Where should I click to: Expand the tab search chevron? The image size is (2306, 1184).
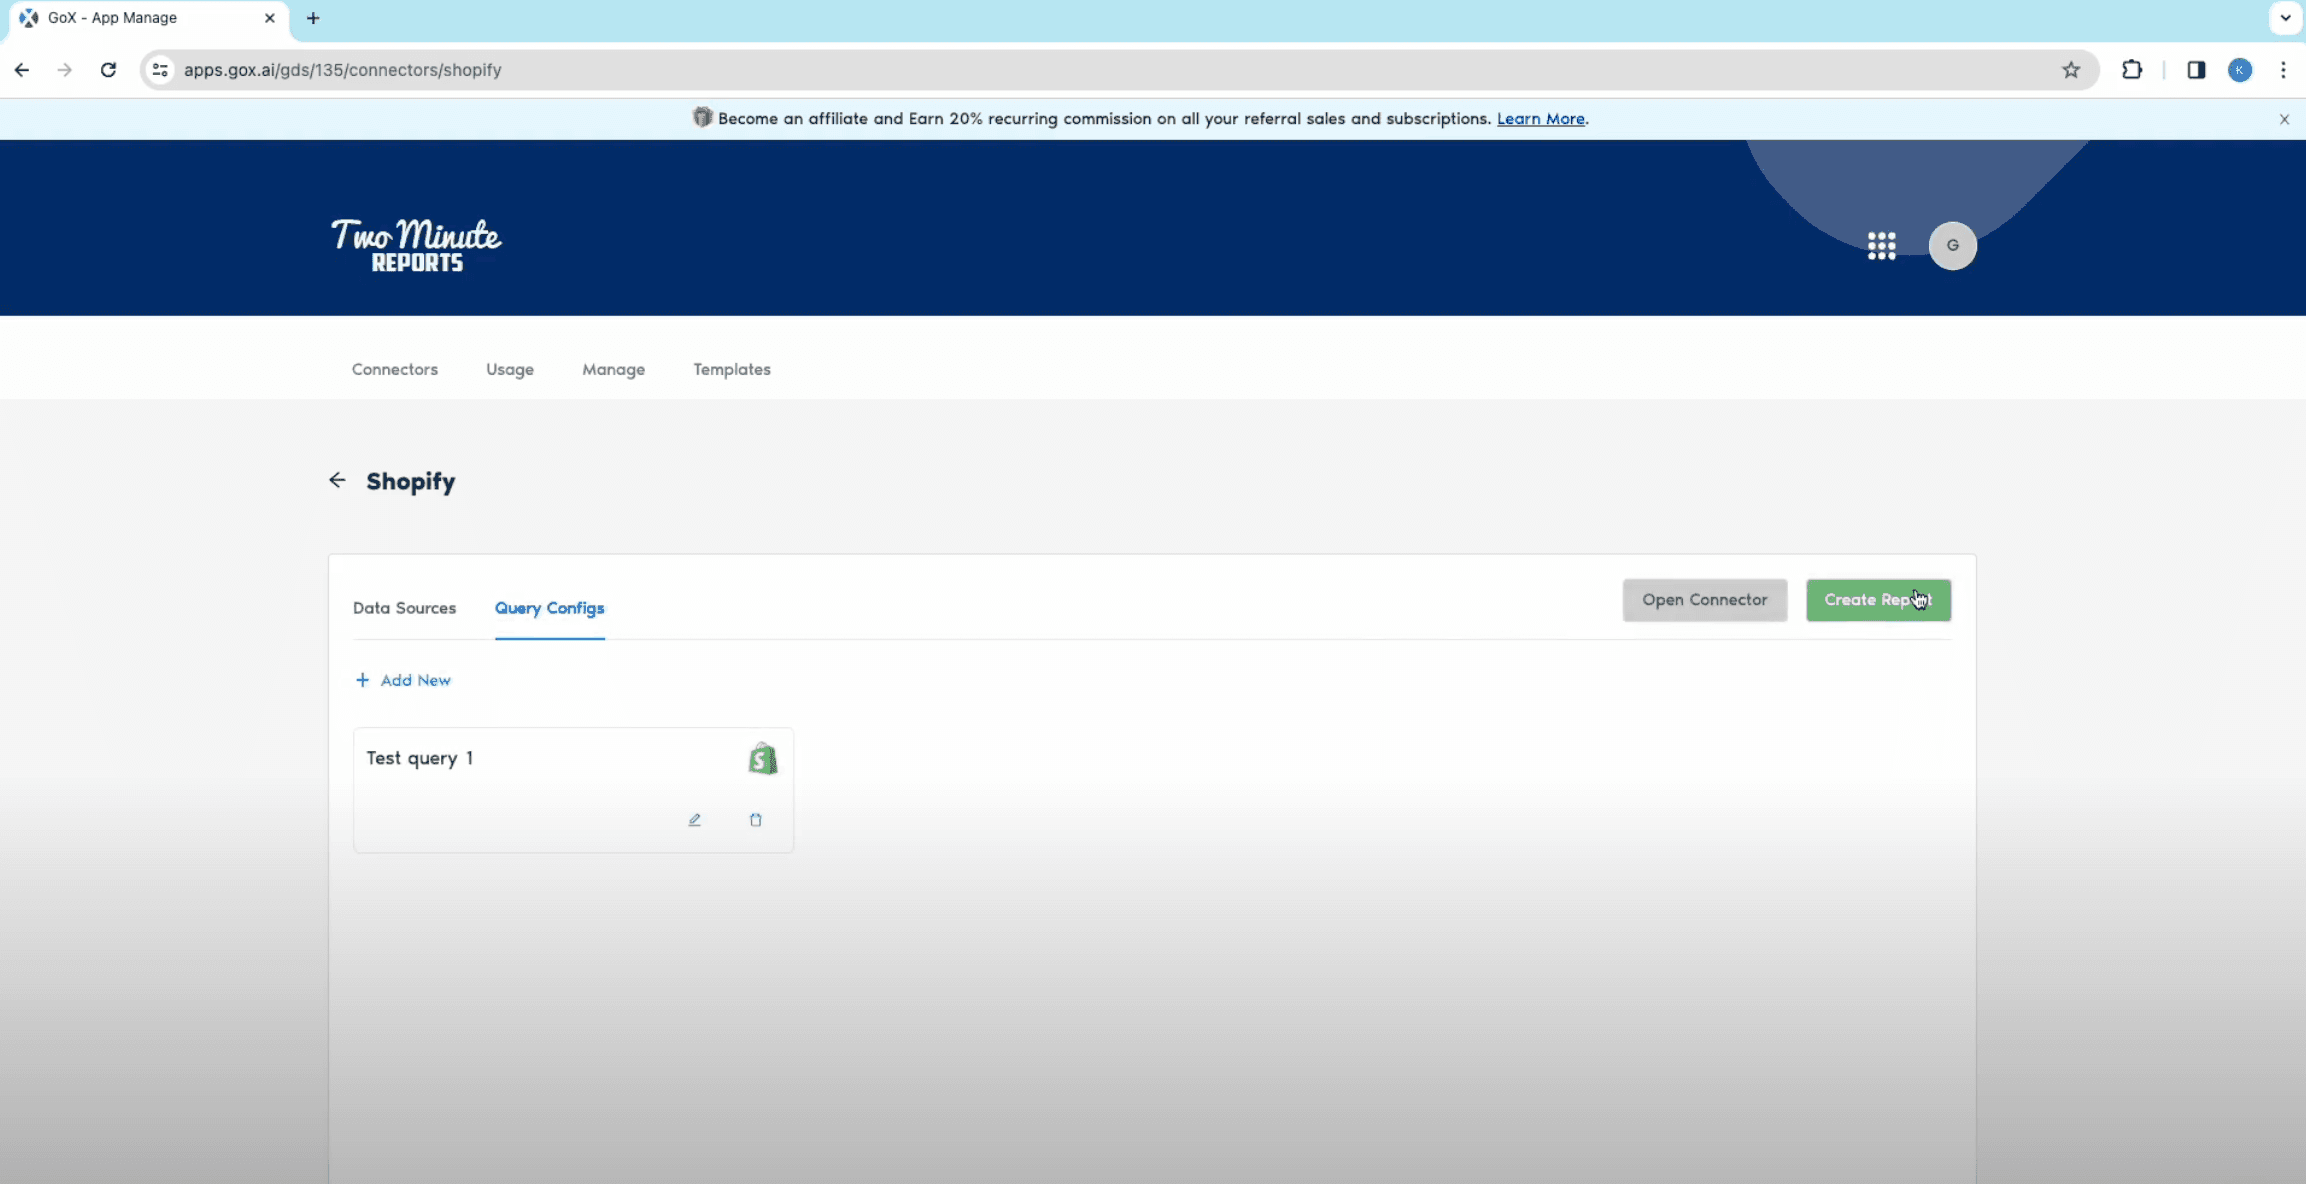click(x=2285, y=18)
